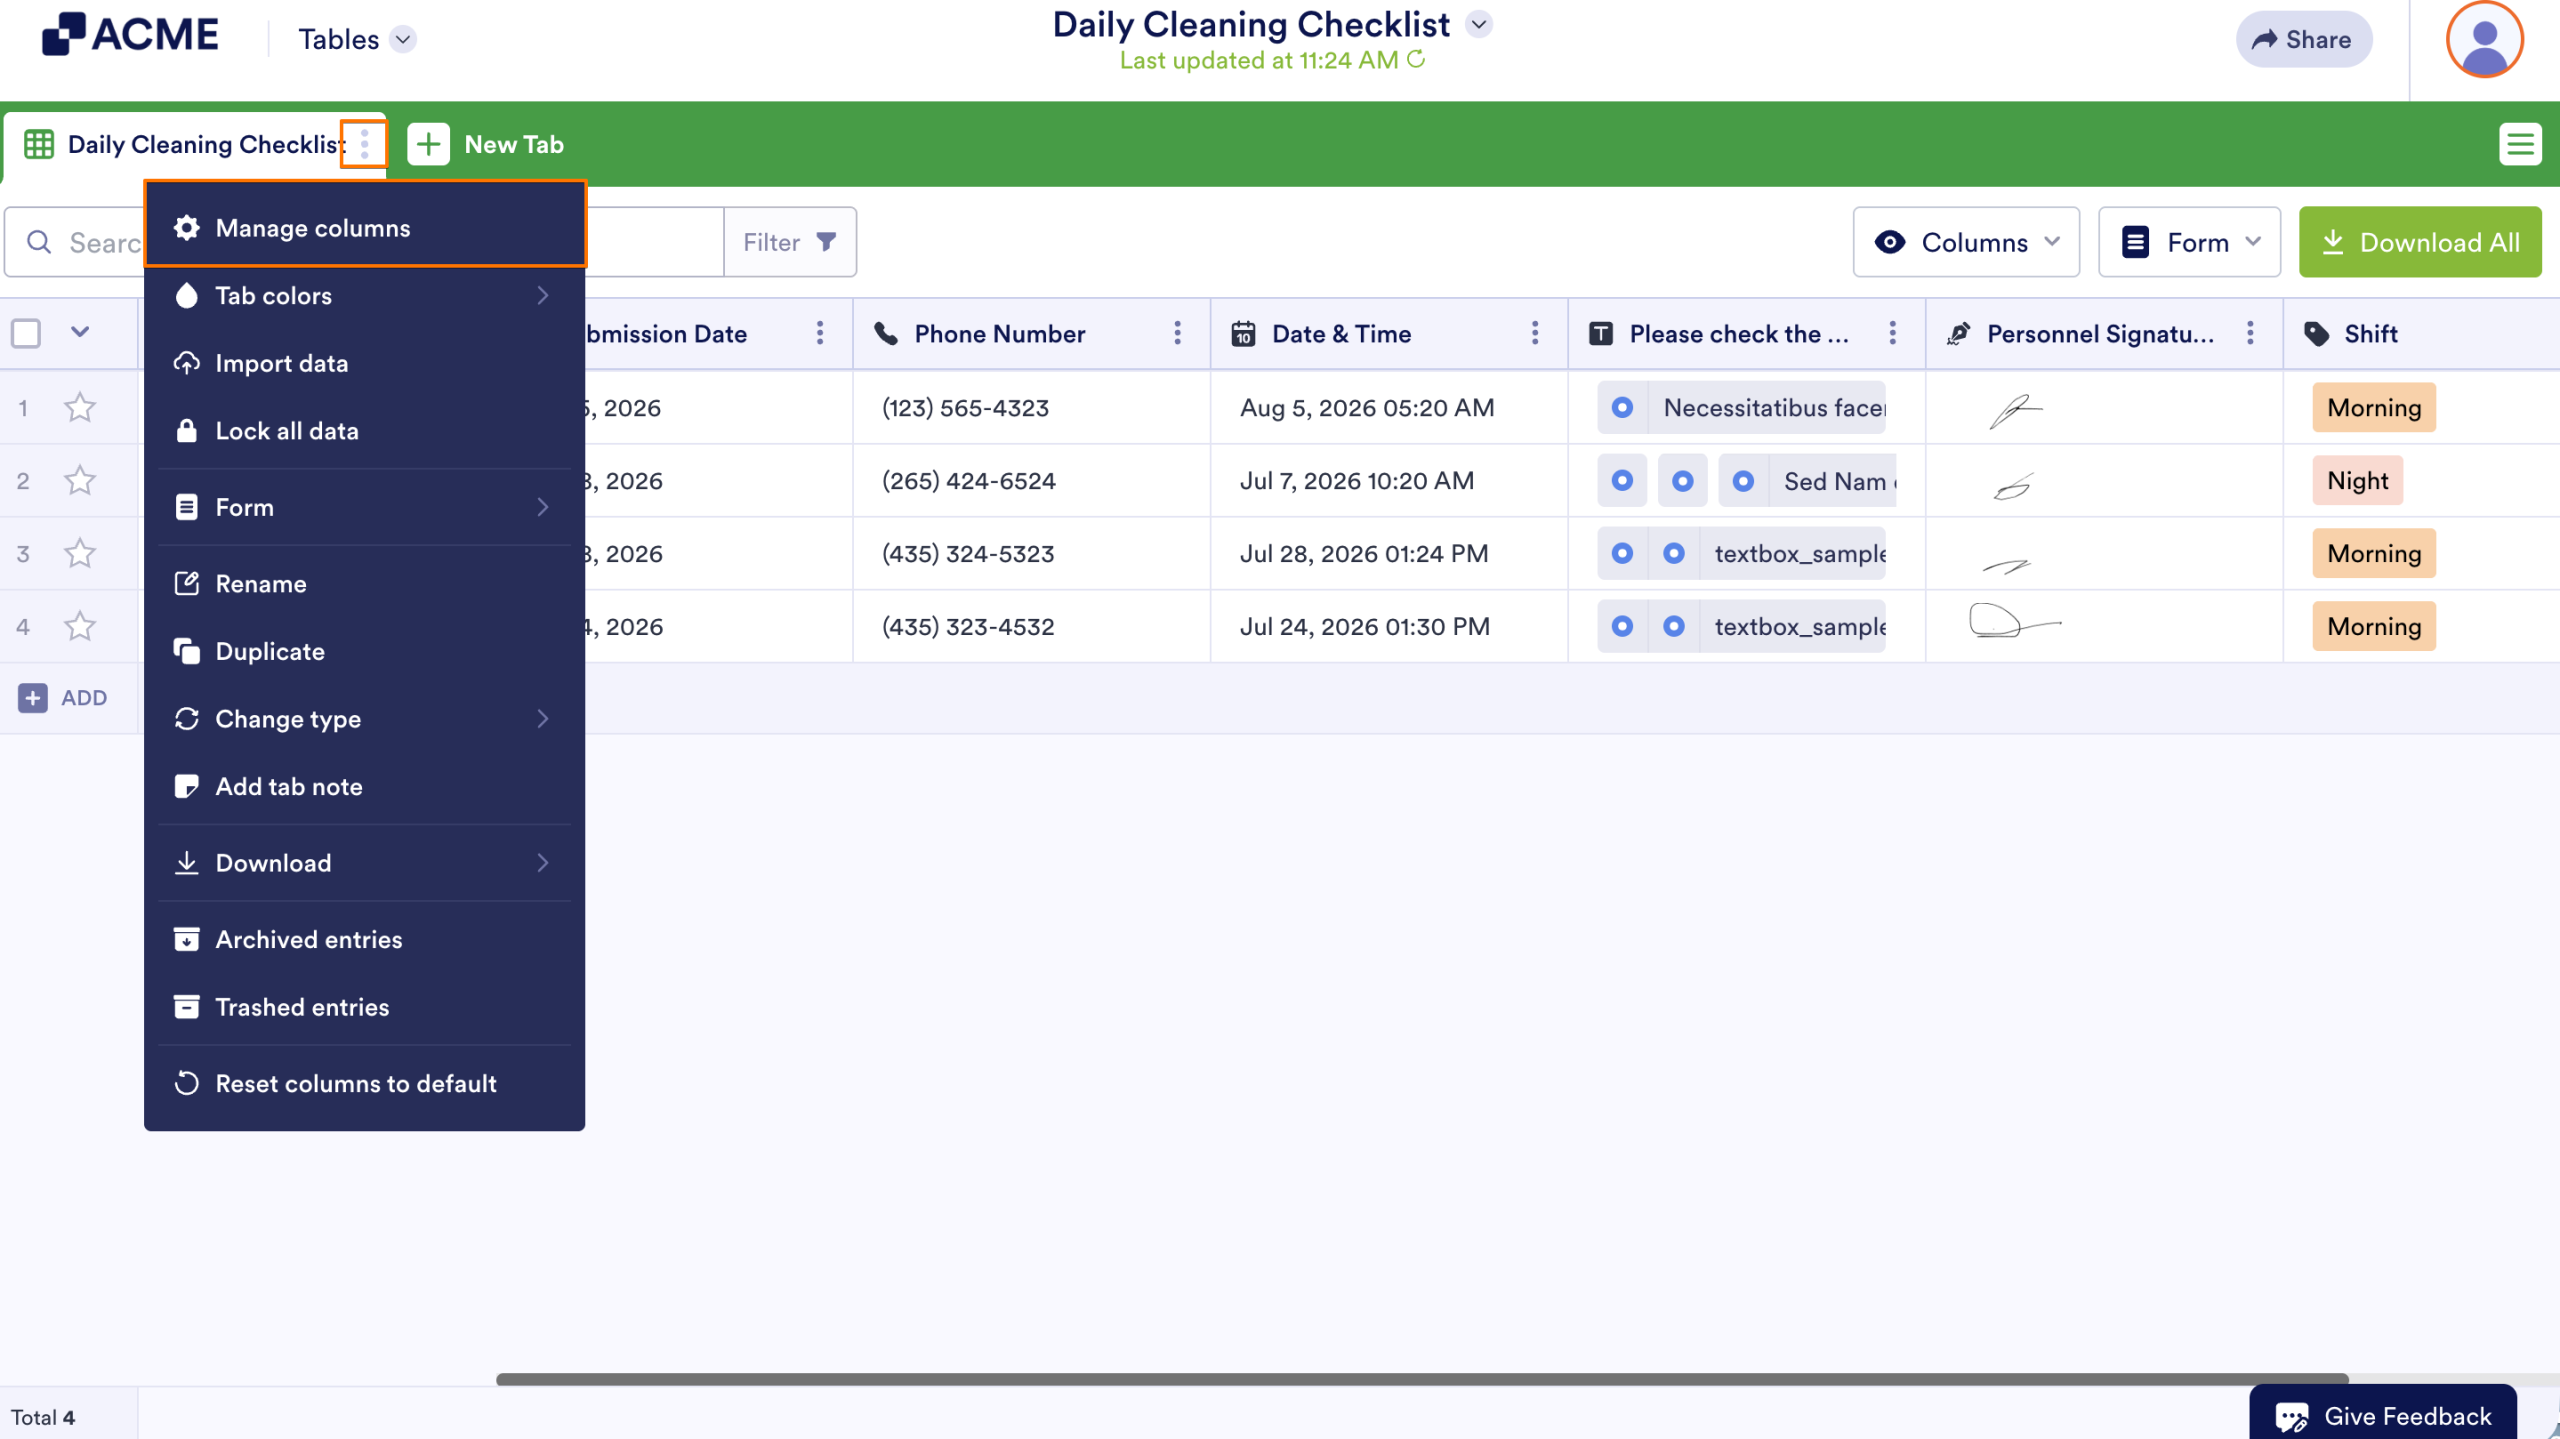Click the horizontal scrollbar at bottom
The height and width of the screenshot is (1439, 2560).
pyautogui.click(x=1422, y=1379)
